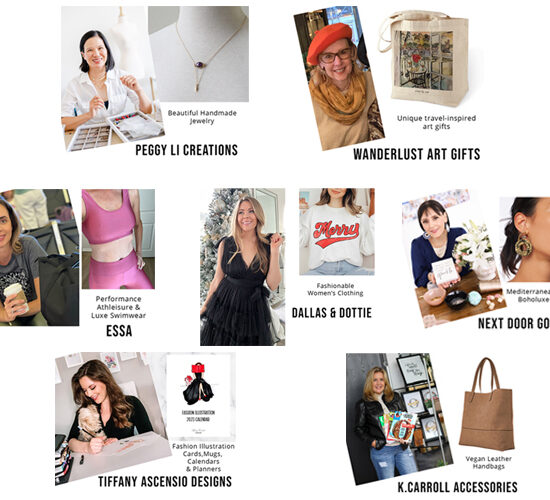Viewport: 550px width, 500px height.
Task: Select the woman holding coffee cup photo
Action: point(39,258)
